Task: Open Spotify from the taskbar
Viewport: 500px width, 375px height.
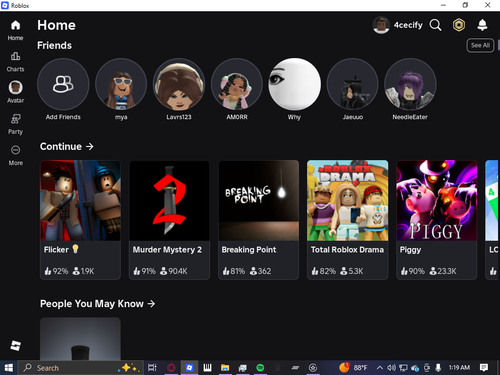Action: pos(260,368)
